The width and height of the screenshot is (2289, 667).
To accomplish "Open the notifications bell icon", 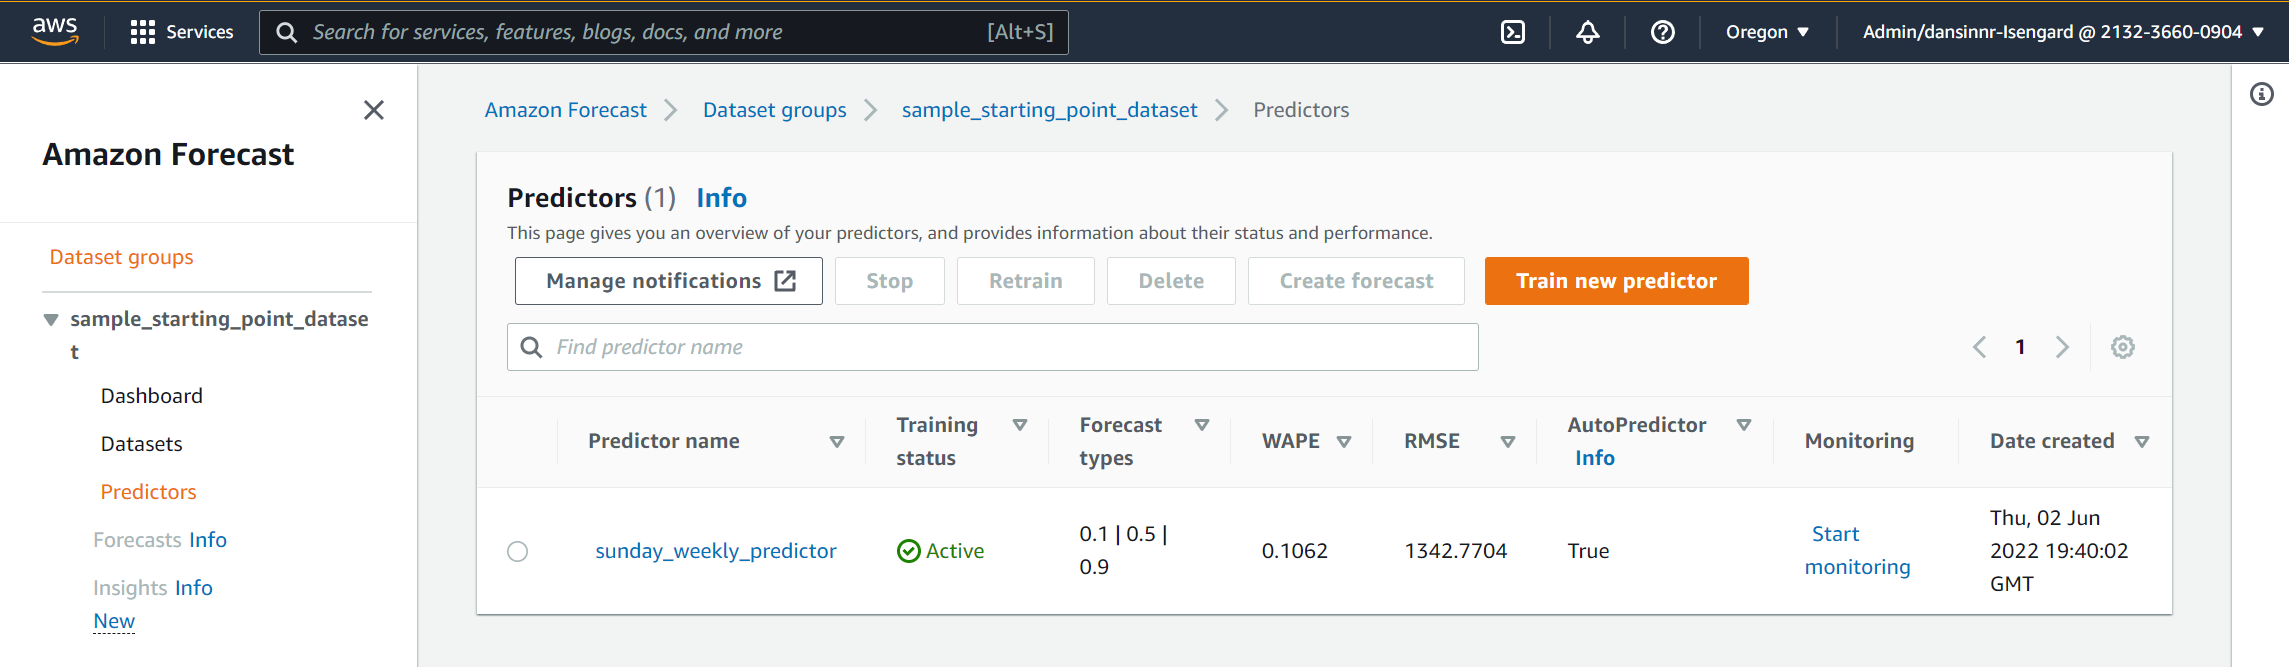I will (x=1588, y=32).
